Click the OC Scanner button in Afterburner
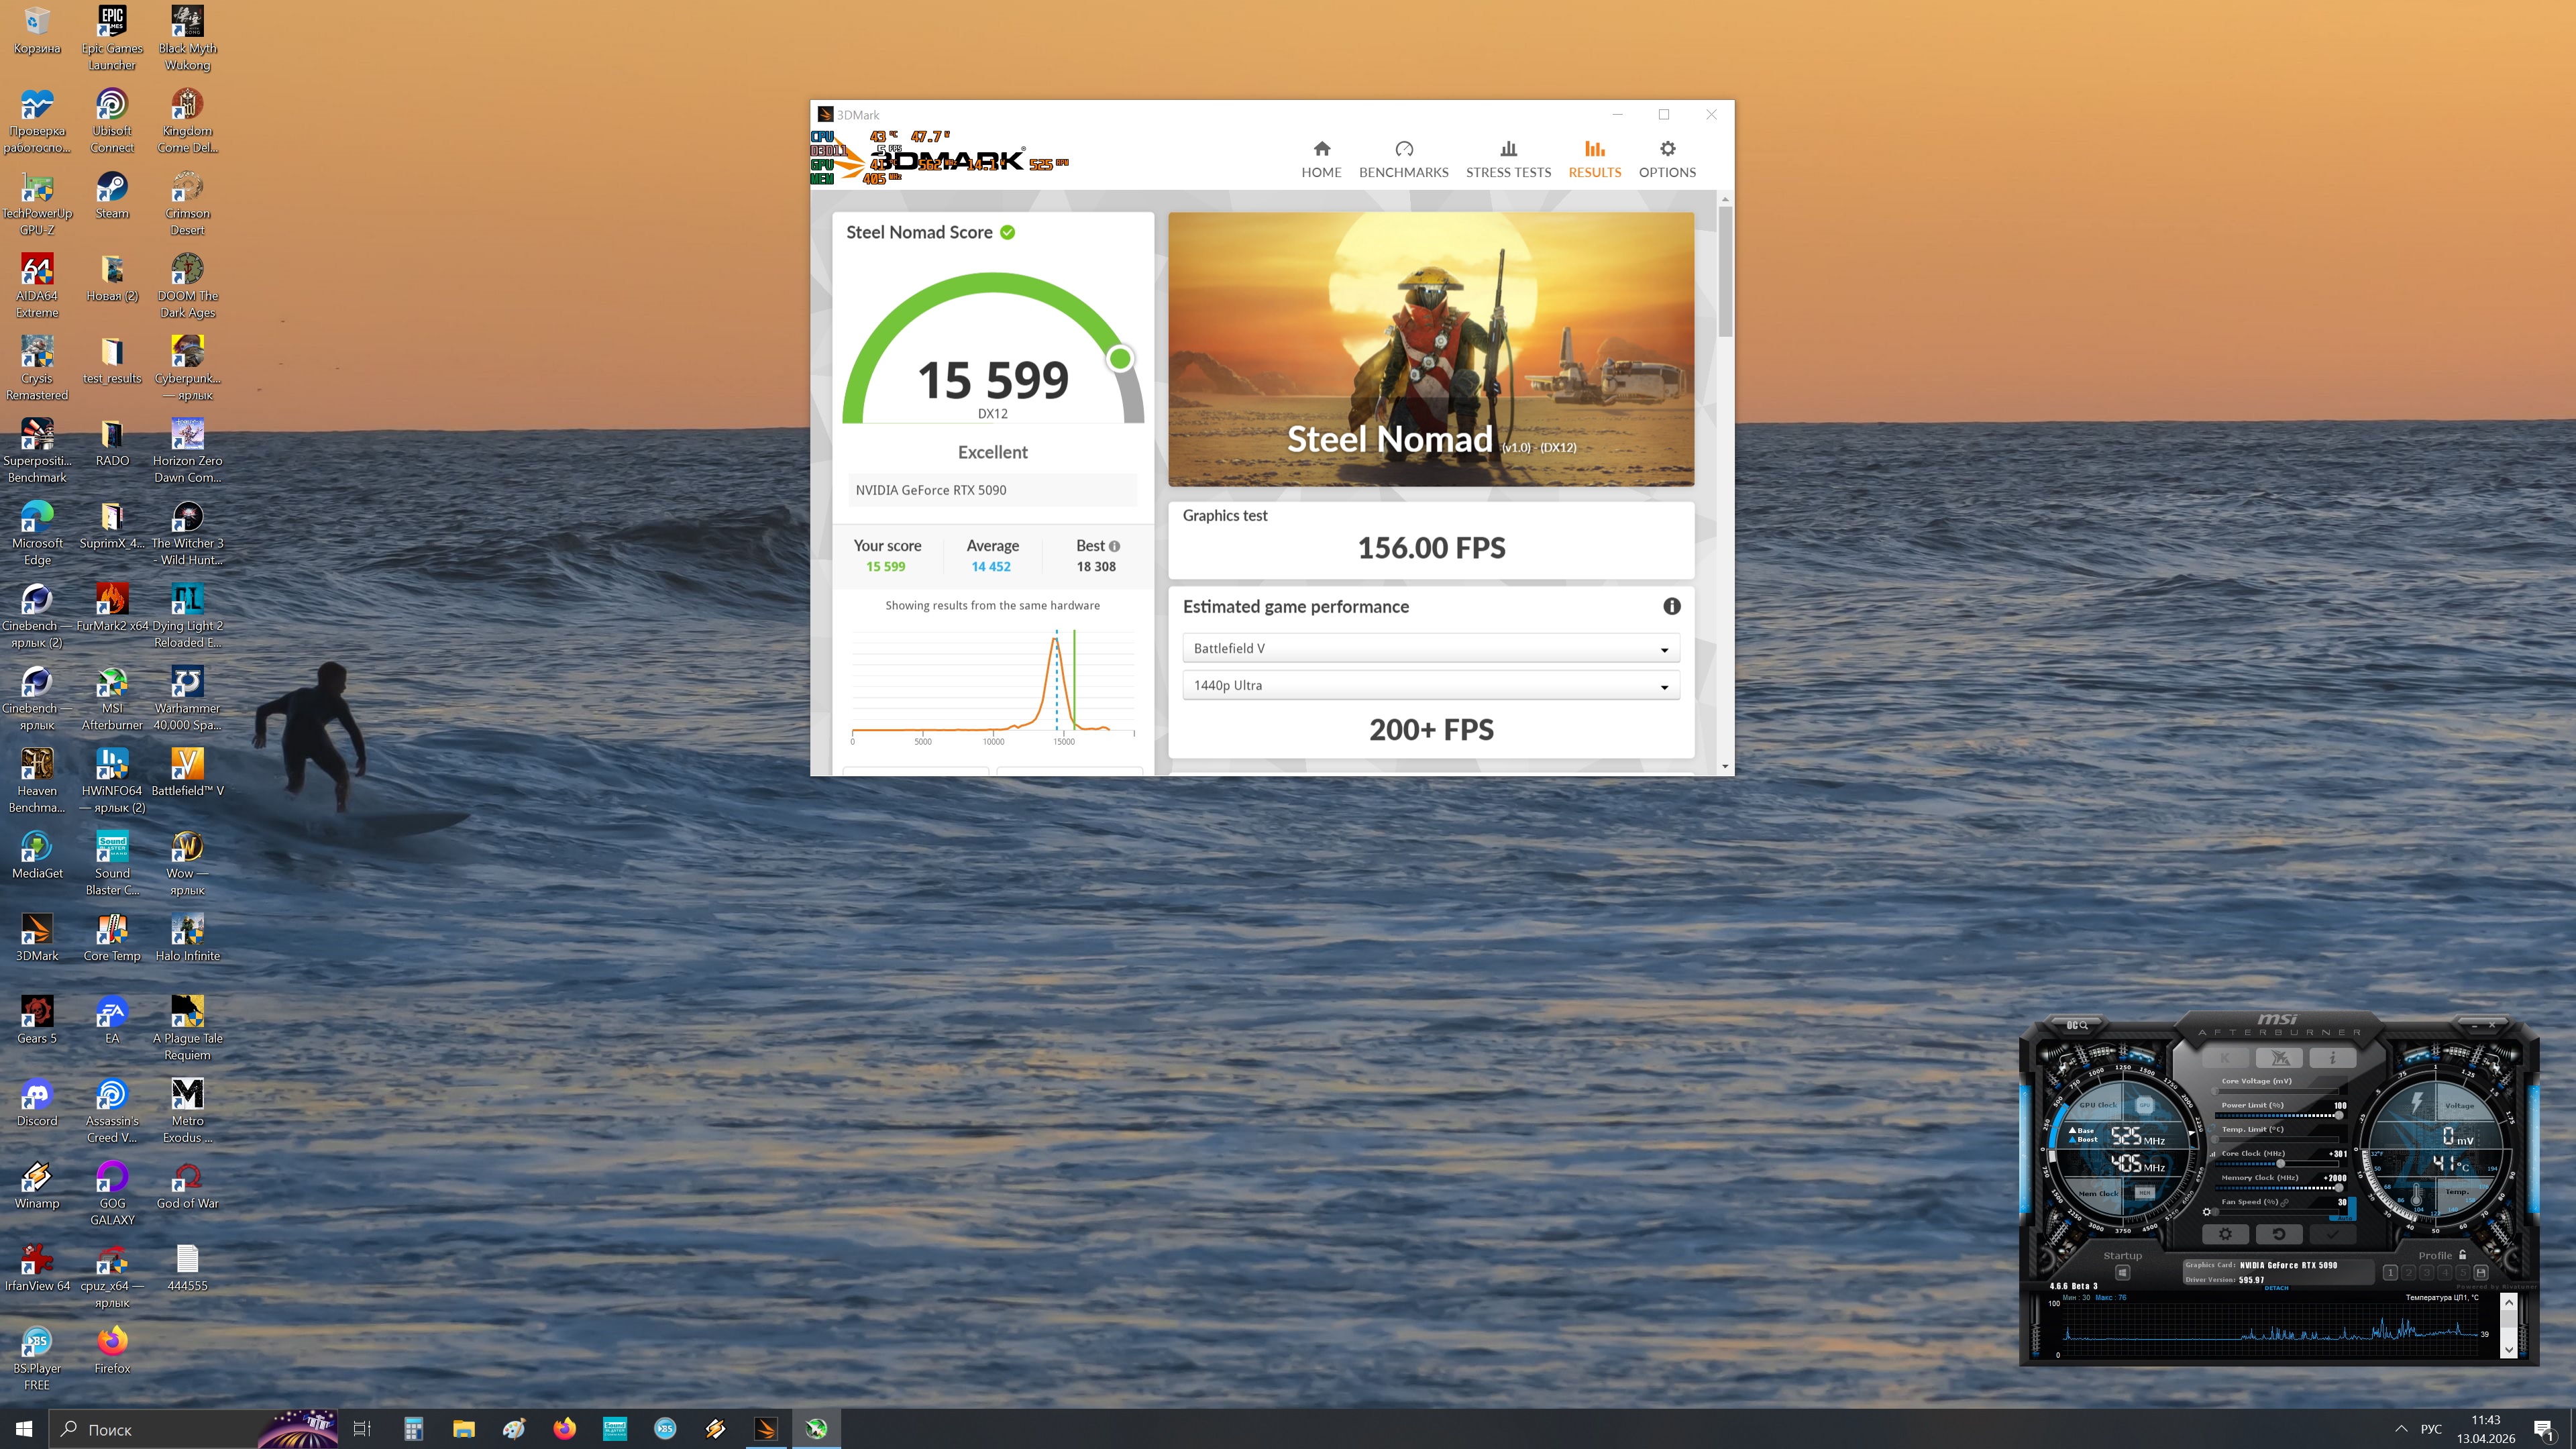The height and width of the screenshot is (1449, 2576). tap(2077, 1025)
